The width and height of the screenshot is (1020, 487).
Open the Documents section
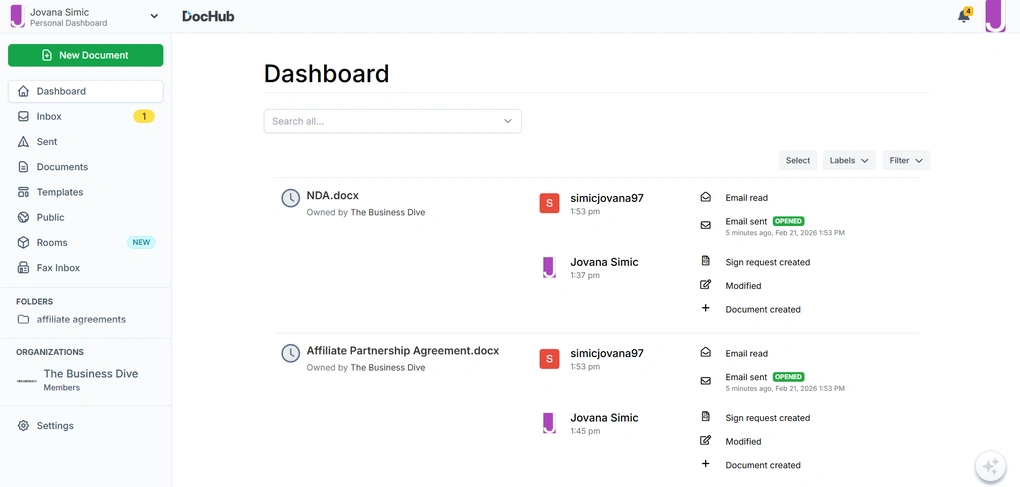85,167
